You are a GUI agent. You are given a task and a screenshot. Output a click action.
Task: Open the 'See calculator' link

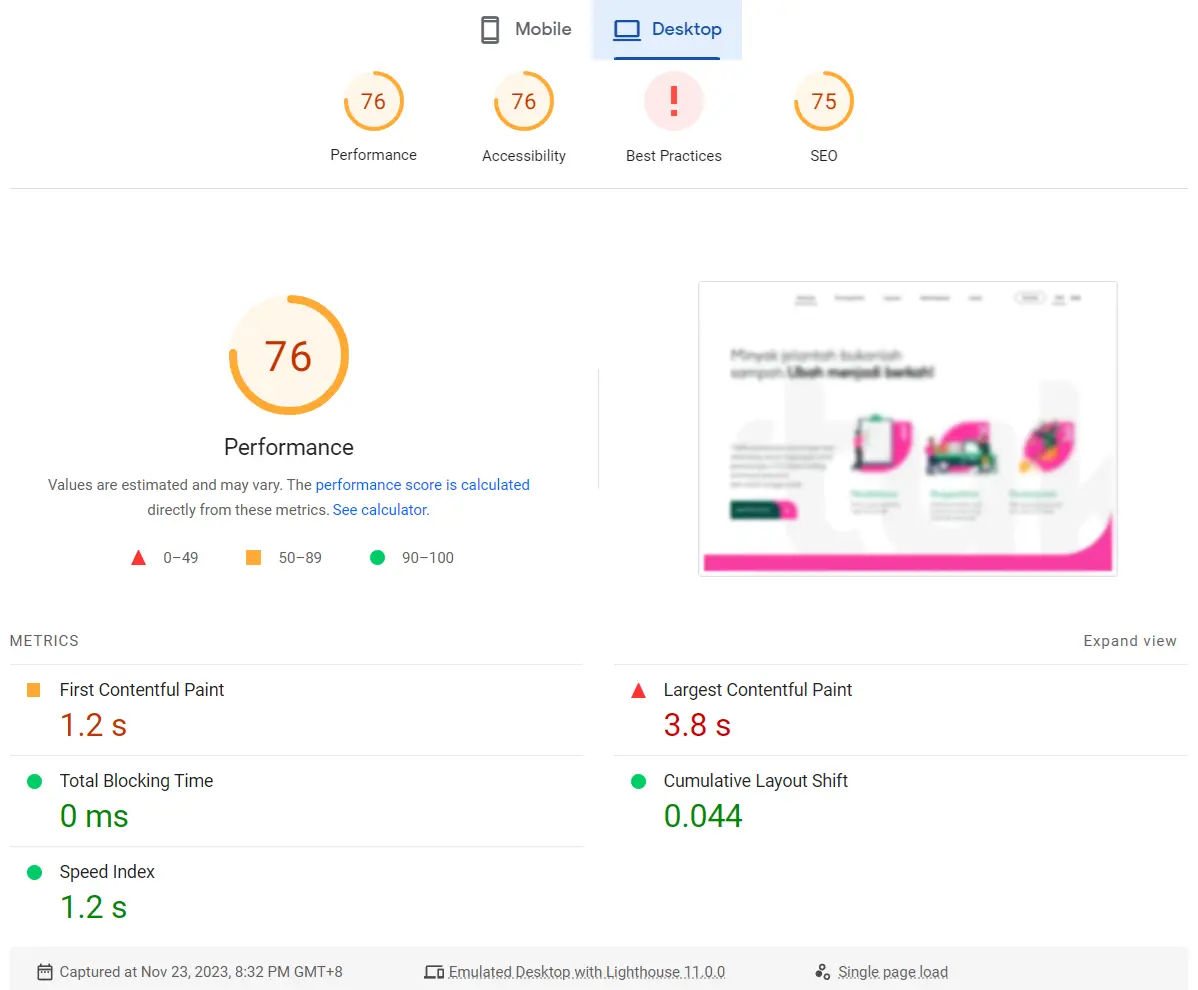[x=380, y=510]
